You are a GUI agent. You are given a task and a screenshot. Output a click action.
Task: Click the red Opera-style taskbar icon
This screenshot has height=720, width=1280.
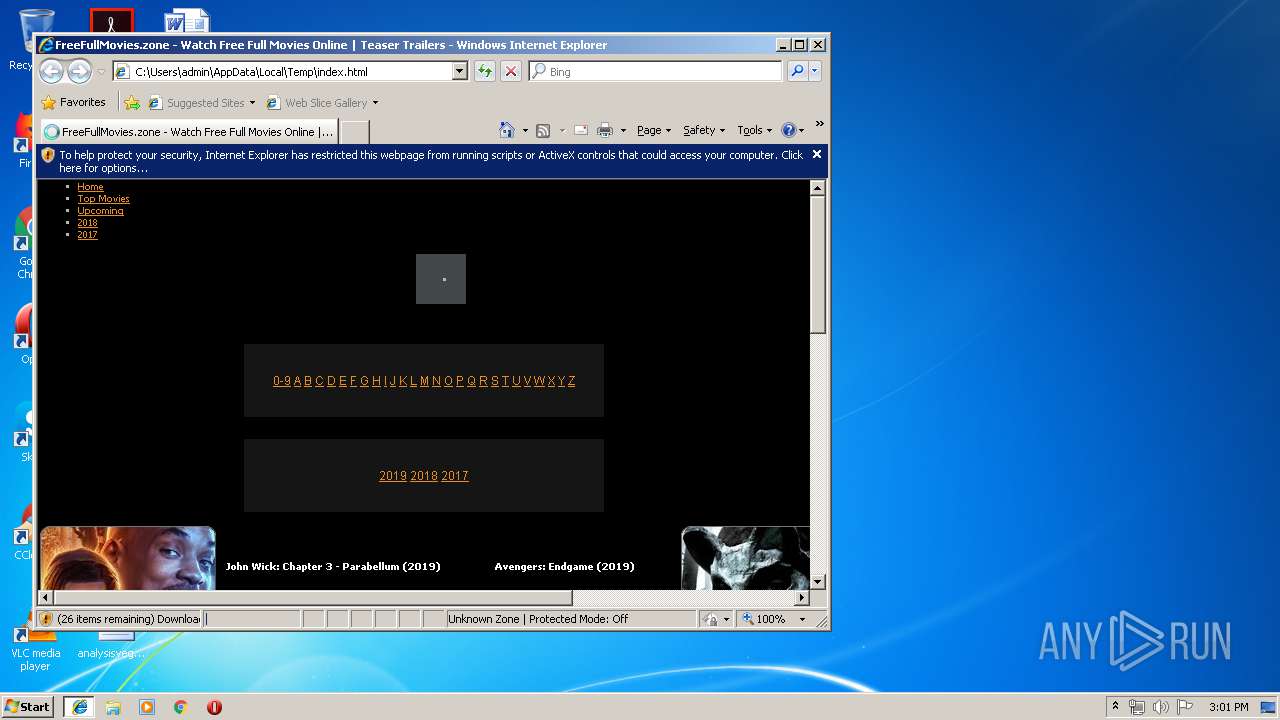click(x=214, y=707)
